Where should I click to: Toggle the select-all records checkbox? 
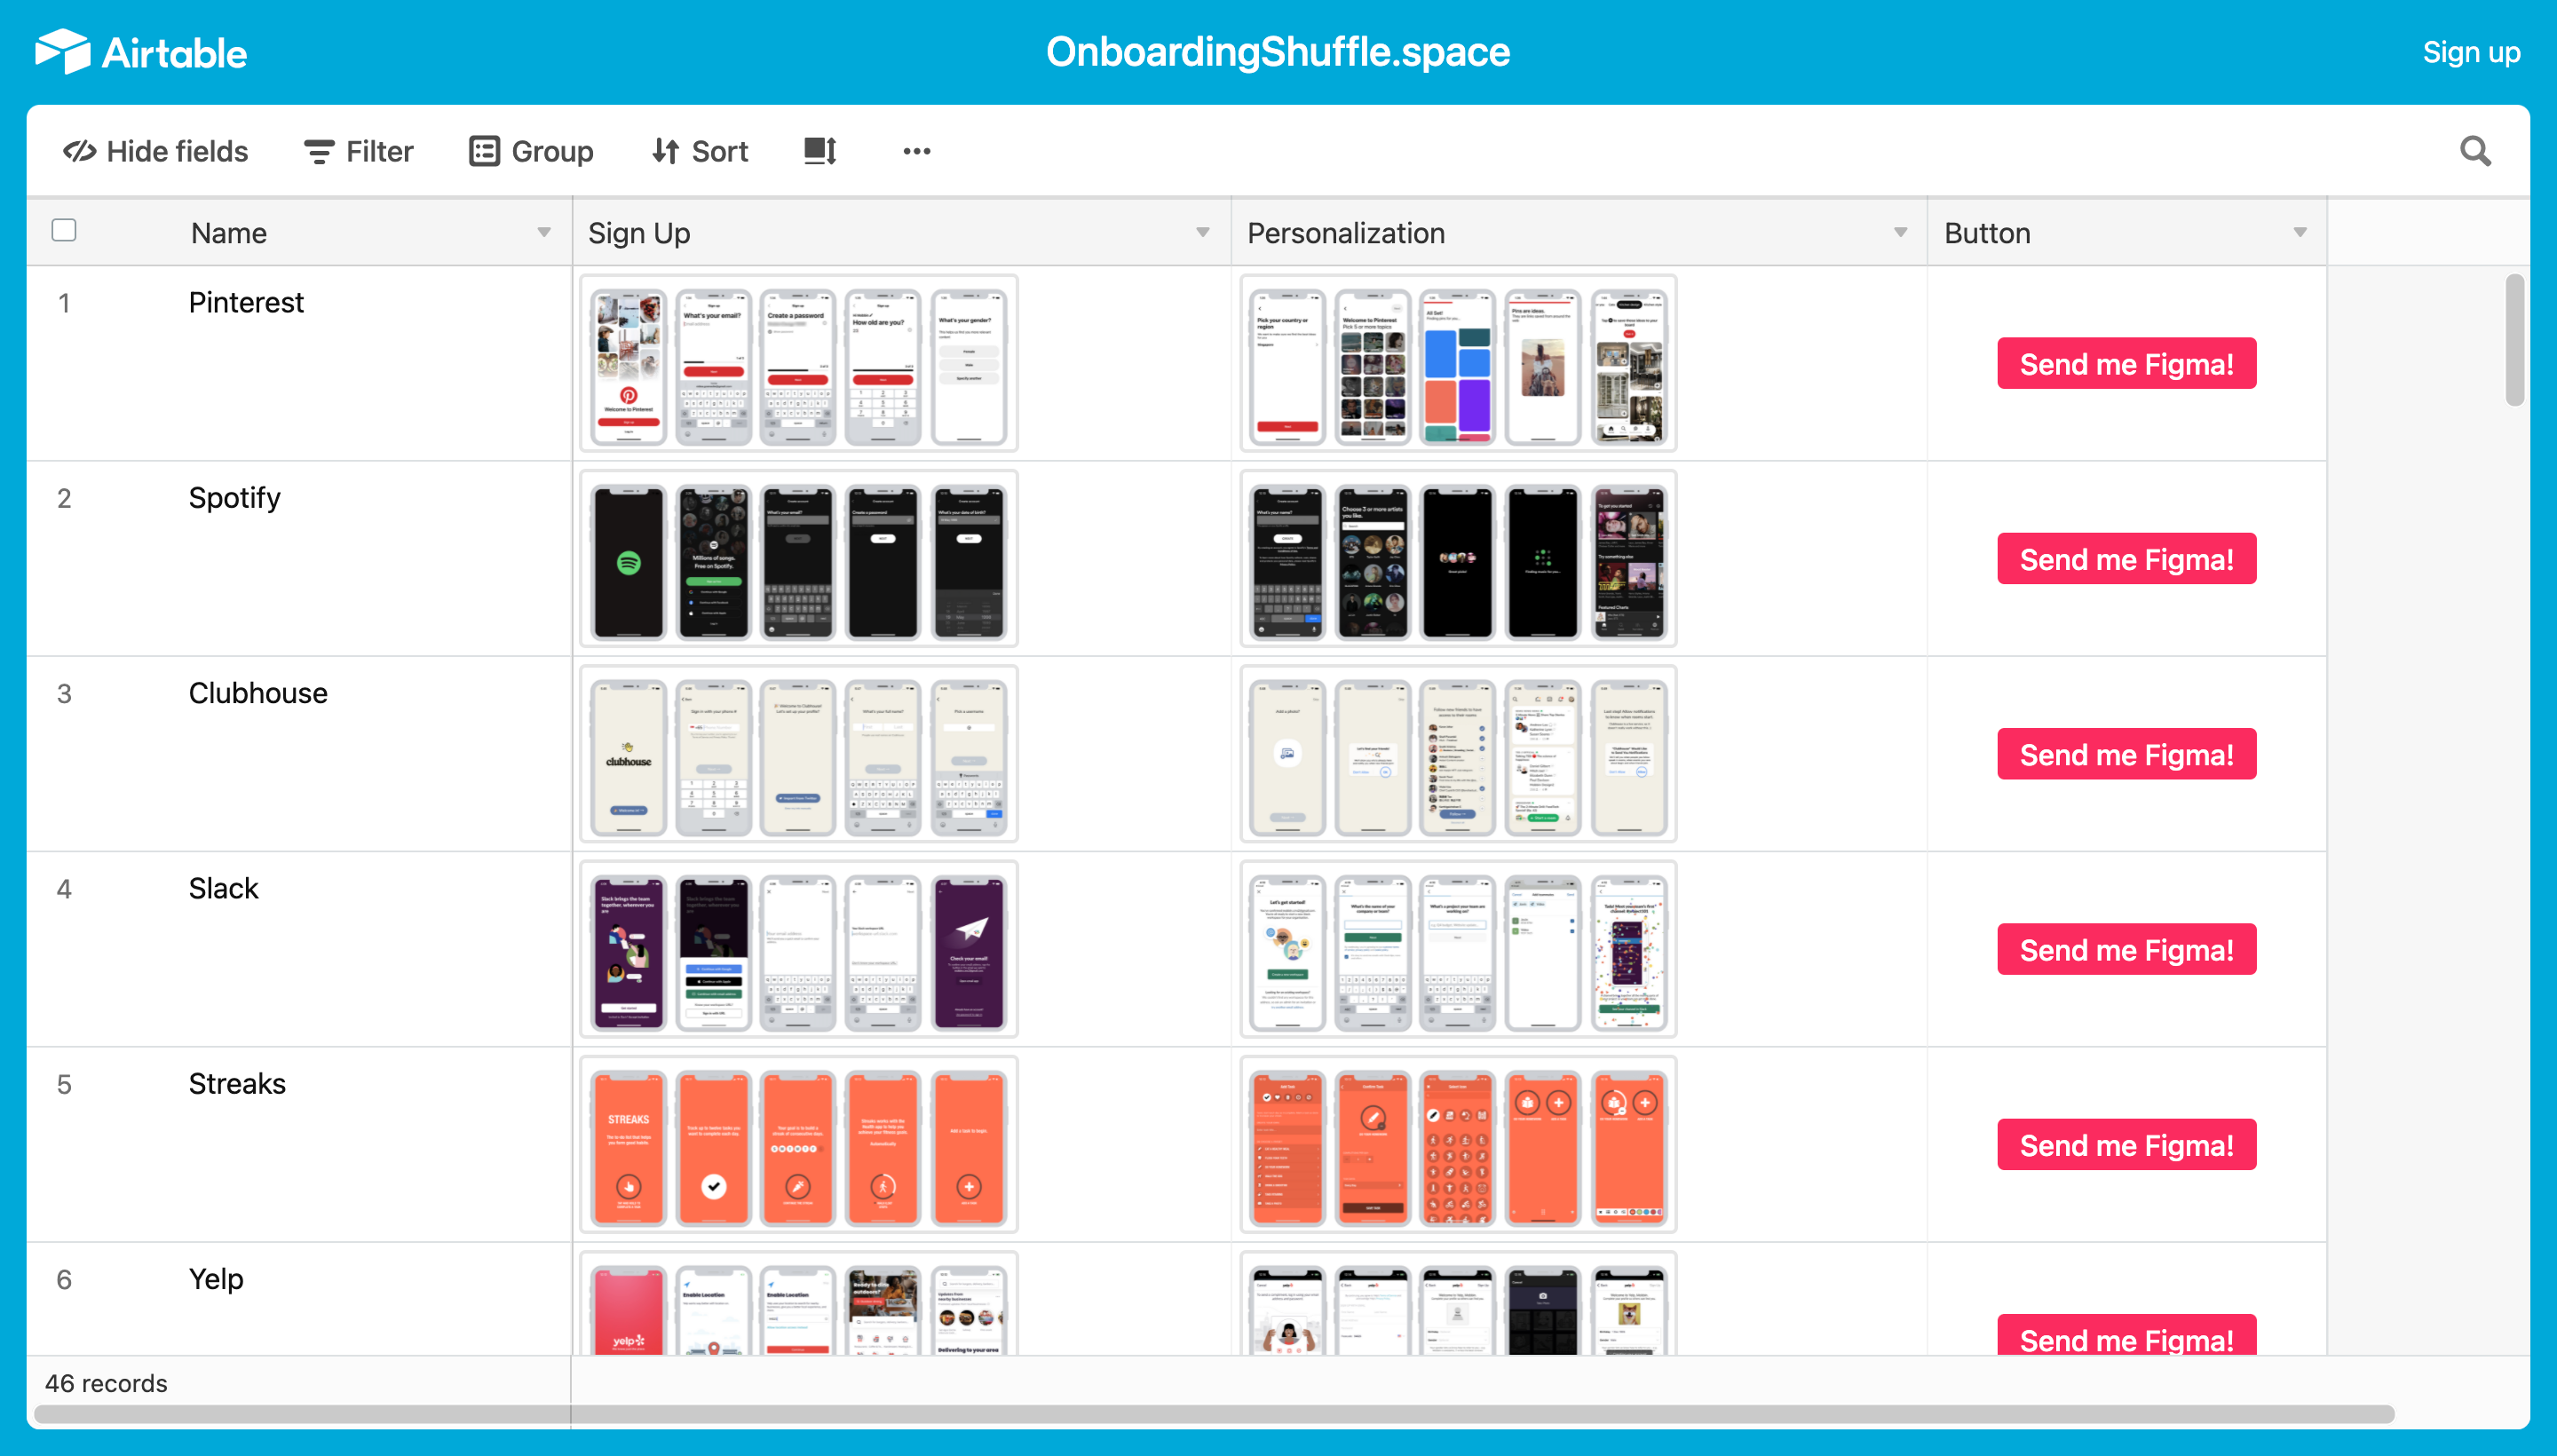tap(63, 230)
